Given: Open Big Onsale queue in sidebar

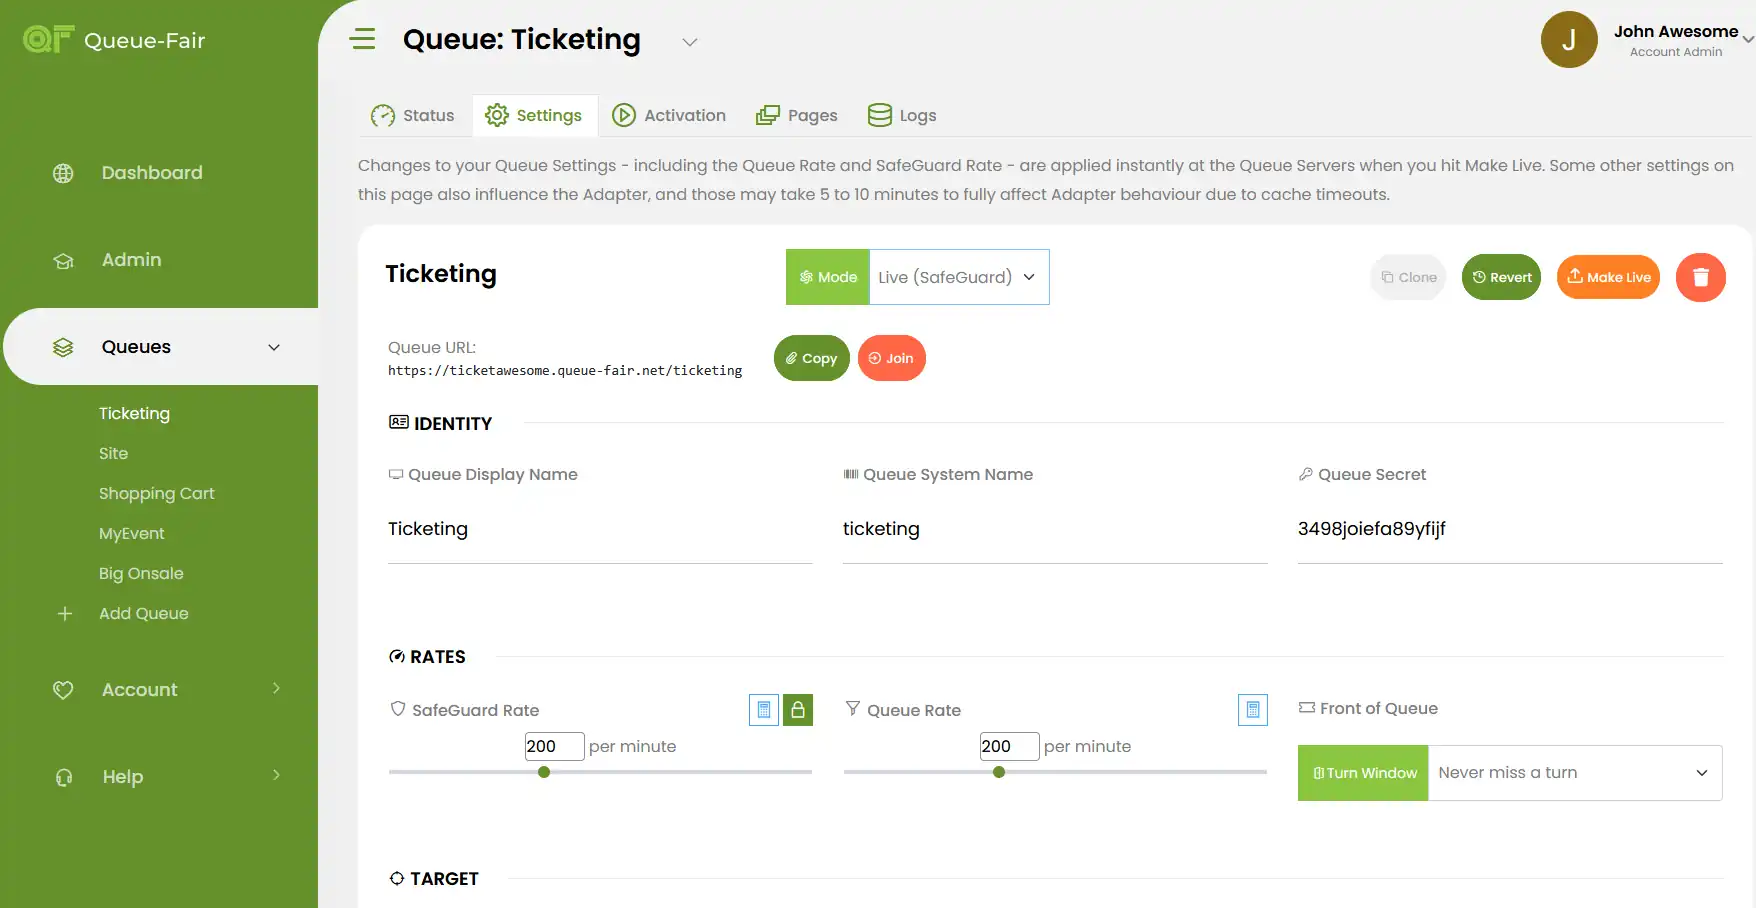Looking at the screenshot, I should [141, 573].
